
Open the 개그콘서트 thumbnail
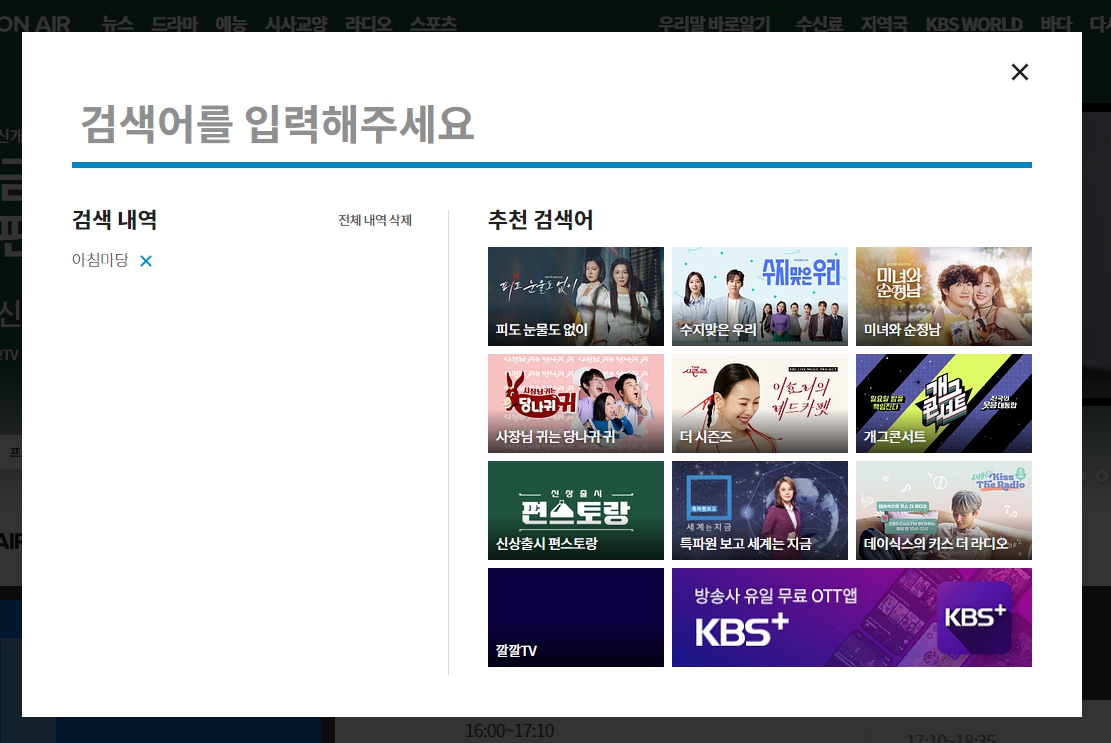point(944,403)
